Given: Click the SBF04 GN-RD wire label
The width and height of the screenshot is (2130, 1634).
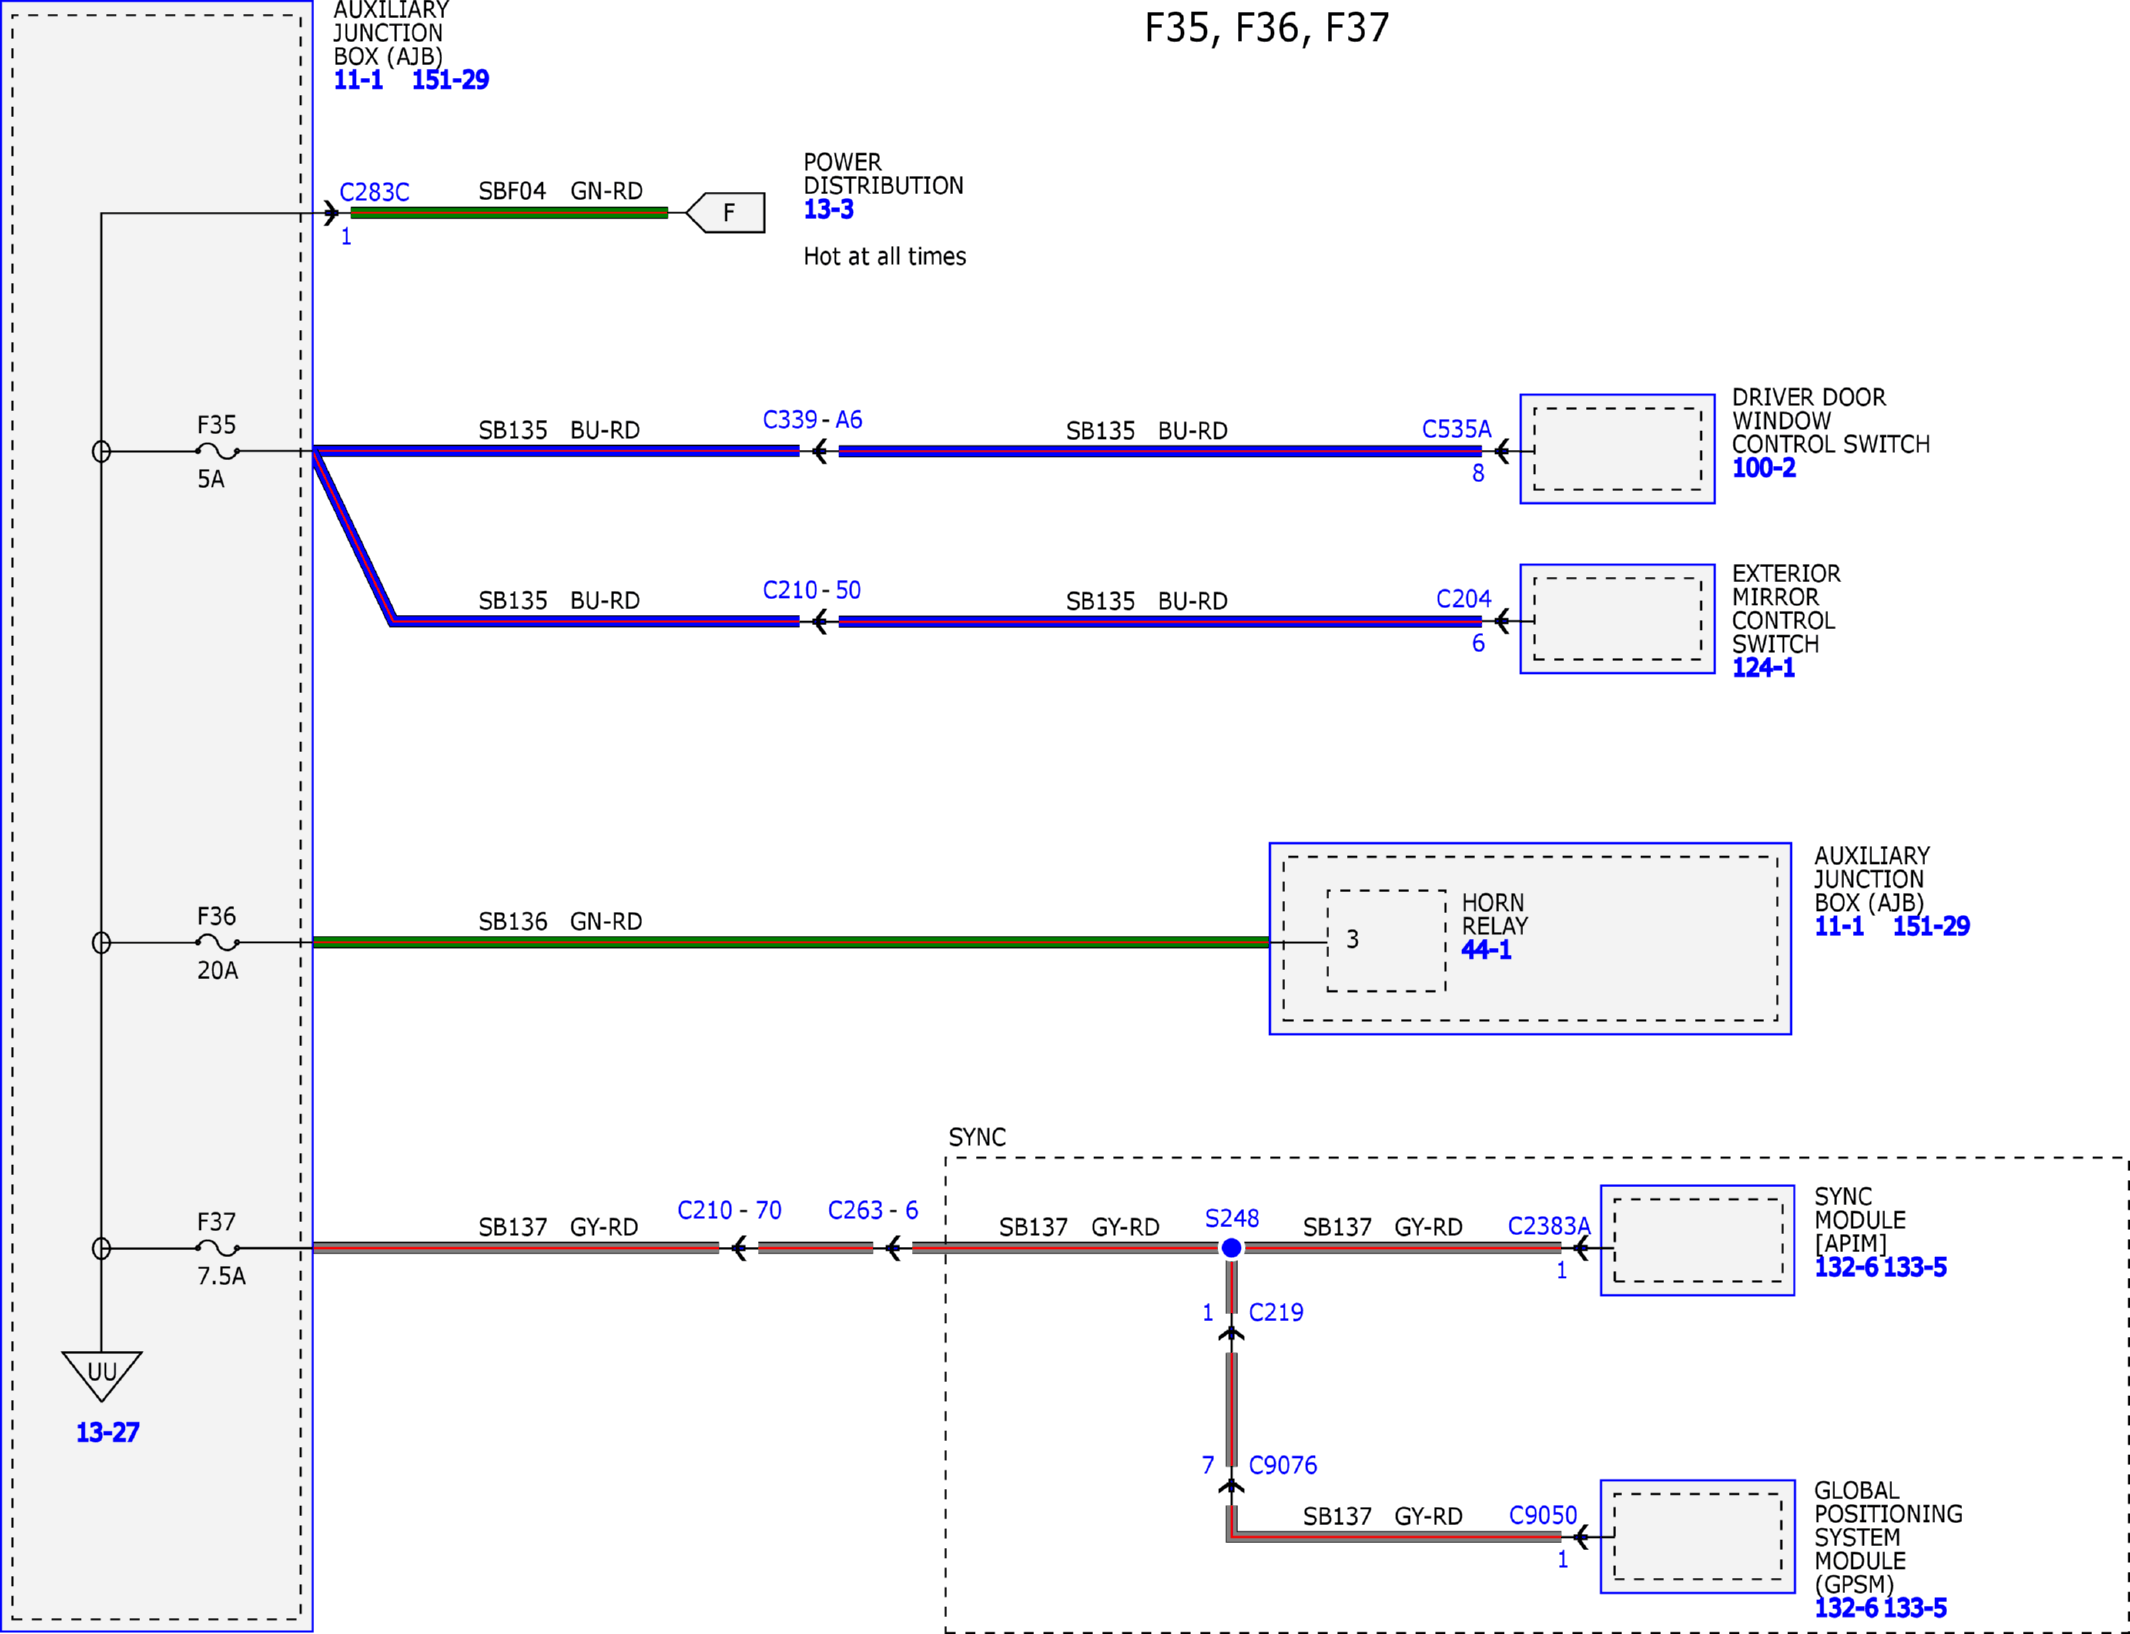Looking at the screenshot, I should point(560,191).
